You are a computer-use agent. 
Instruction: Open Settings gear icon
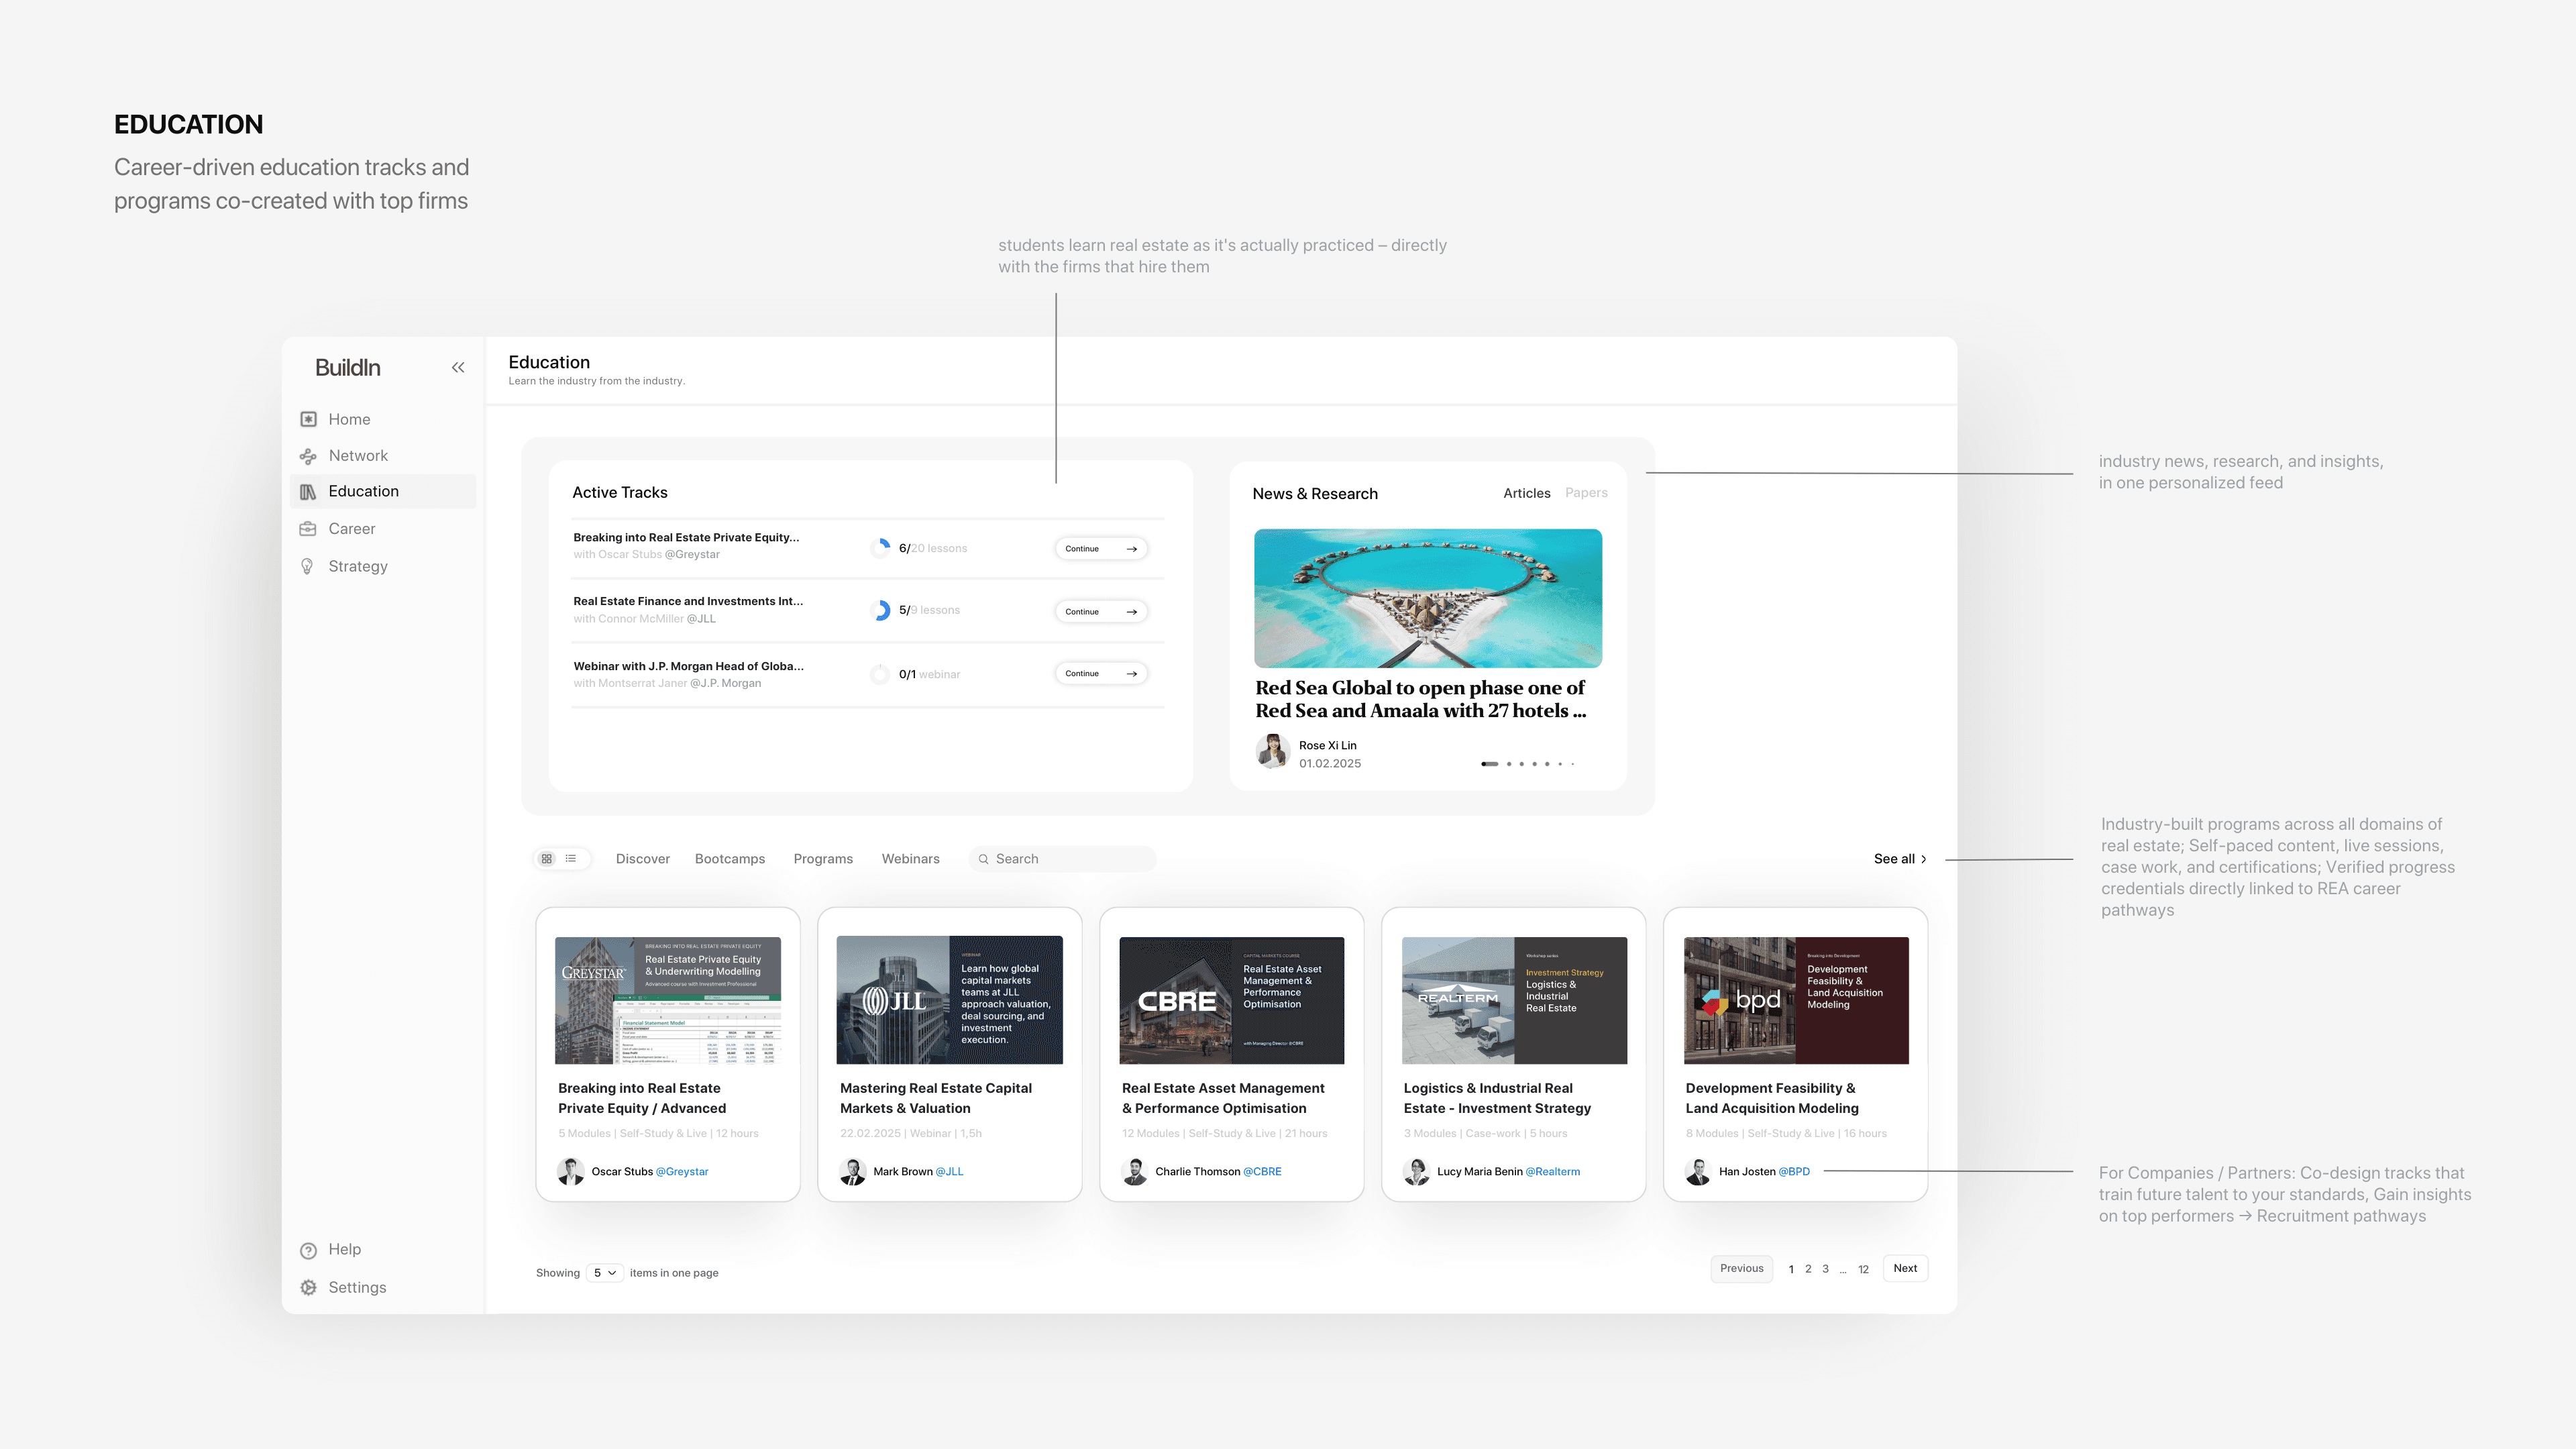click(x=308, y=1288)
